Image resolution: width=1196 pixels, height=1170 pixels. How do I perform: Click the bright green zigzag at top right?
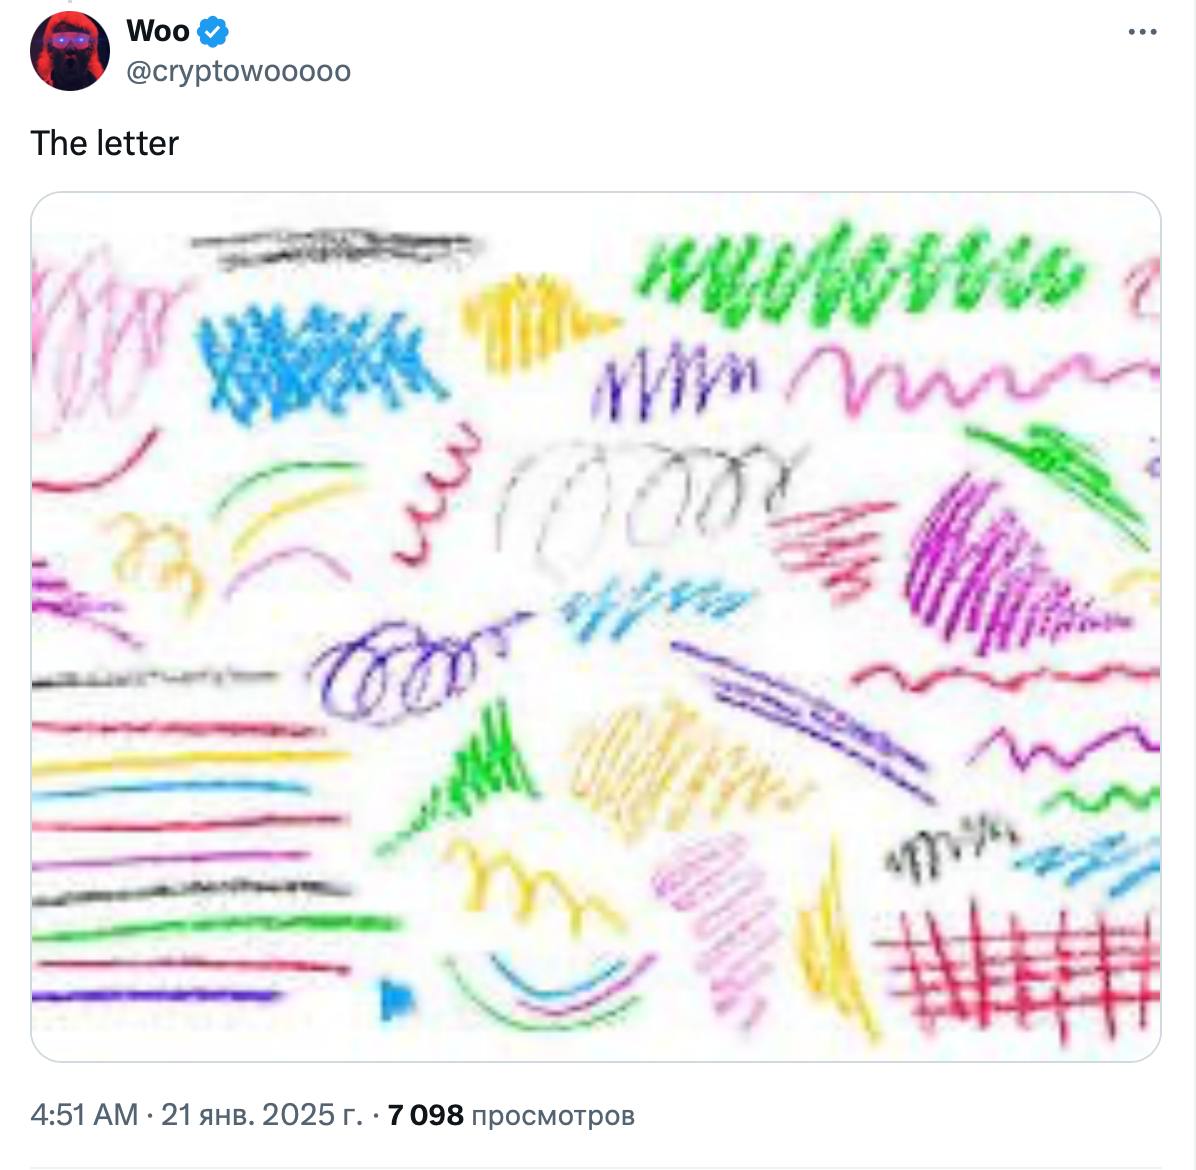coord(860,275)
